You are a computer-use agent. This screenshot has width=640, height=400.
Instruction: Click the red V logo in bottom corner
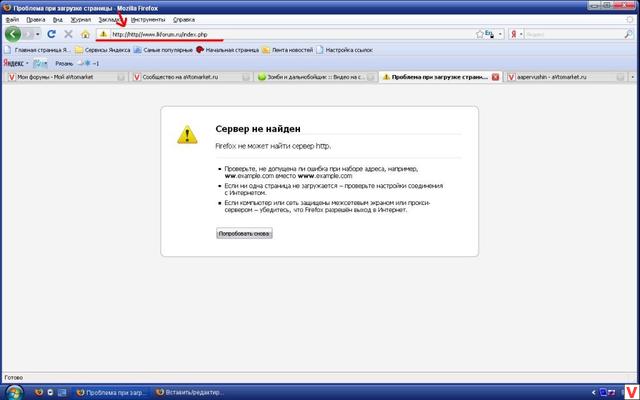[x=632, y=392]
